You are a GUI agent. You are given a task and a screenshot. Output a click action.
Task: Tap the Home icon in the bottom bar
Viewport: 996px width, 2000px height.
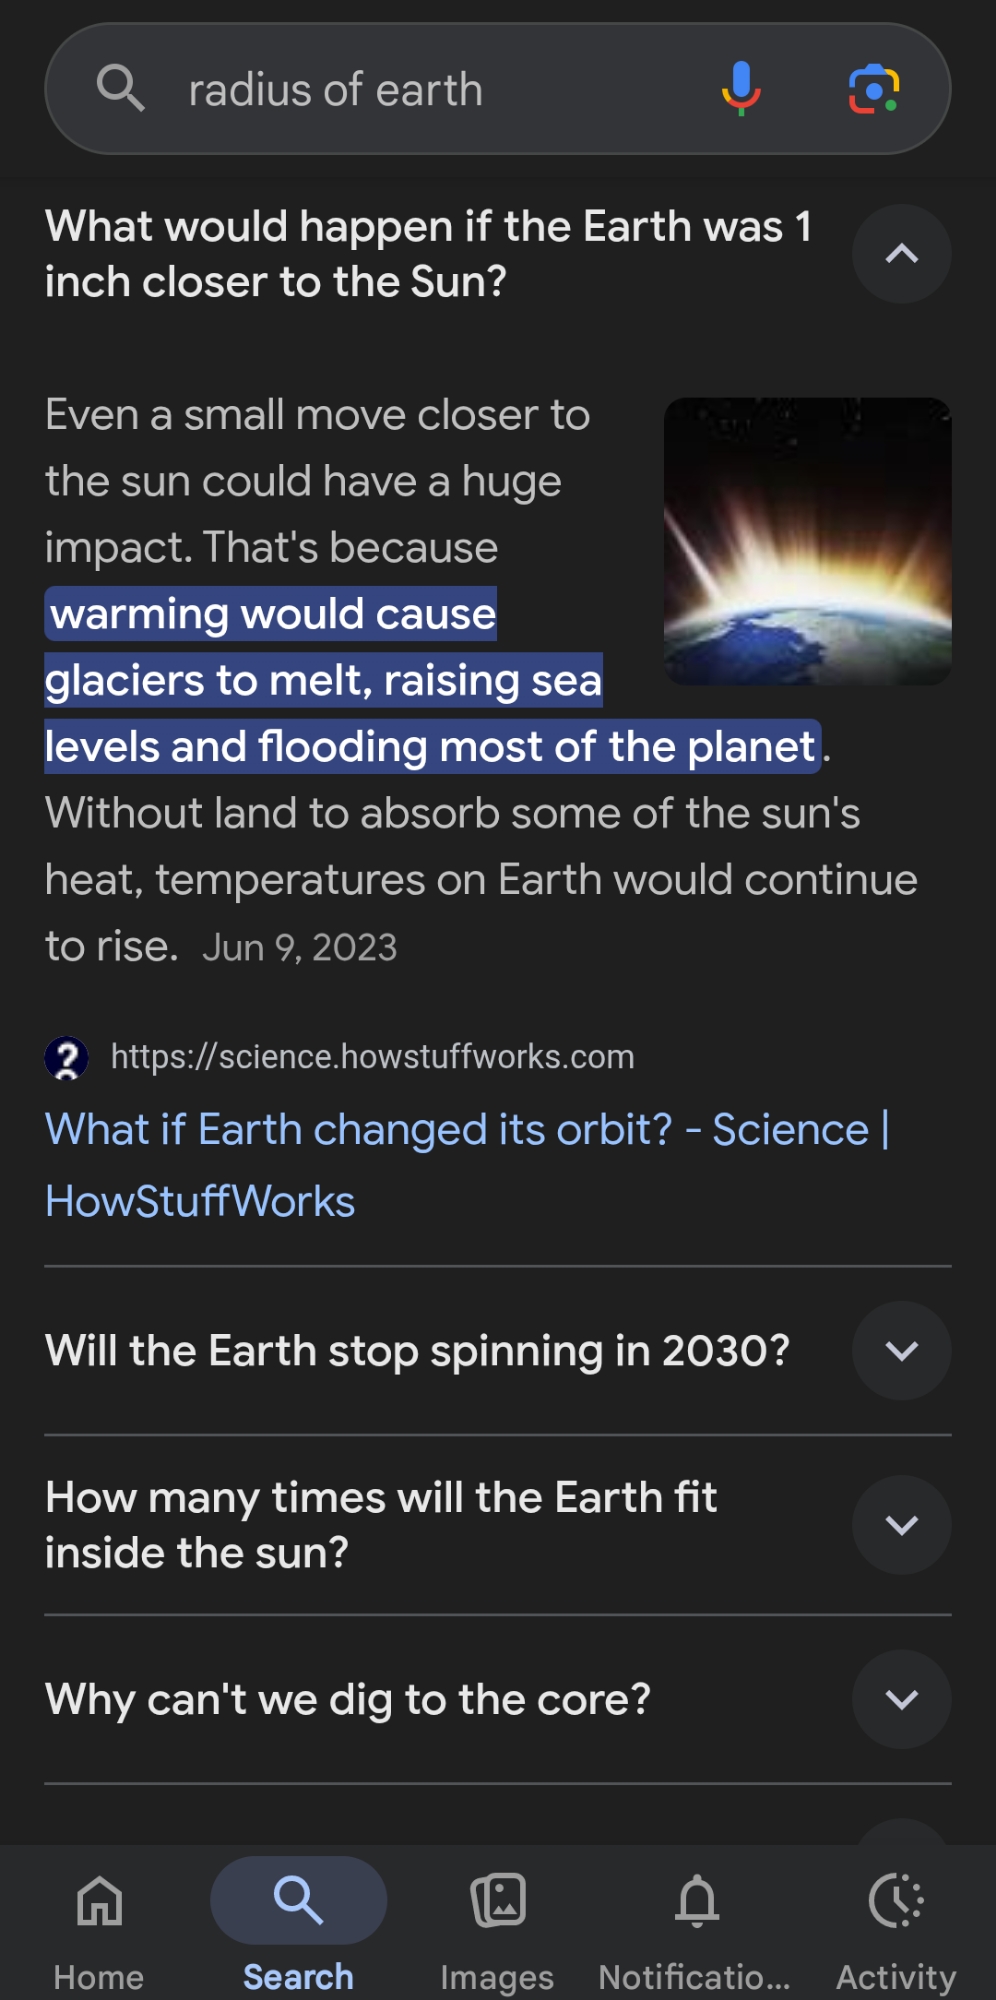[99, 1900]
